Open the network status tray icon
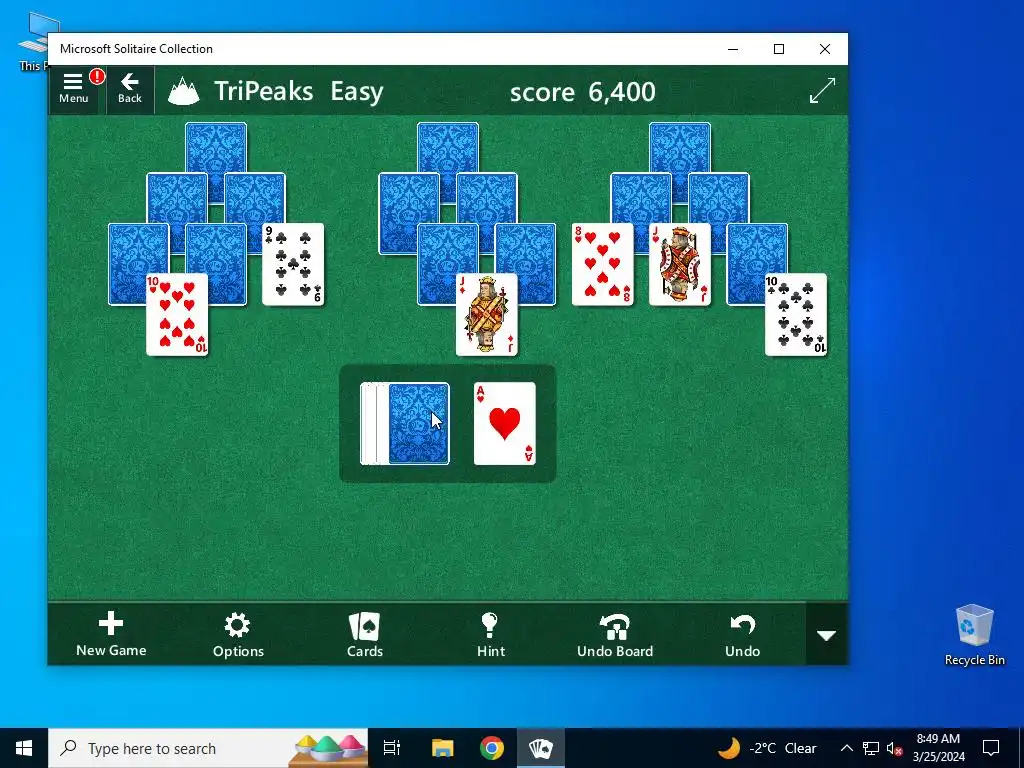Screen dimensions: 1024x768 click(x=871, y=748)
